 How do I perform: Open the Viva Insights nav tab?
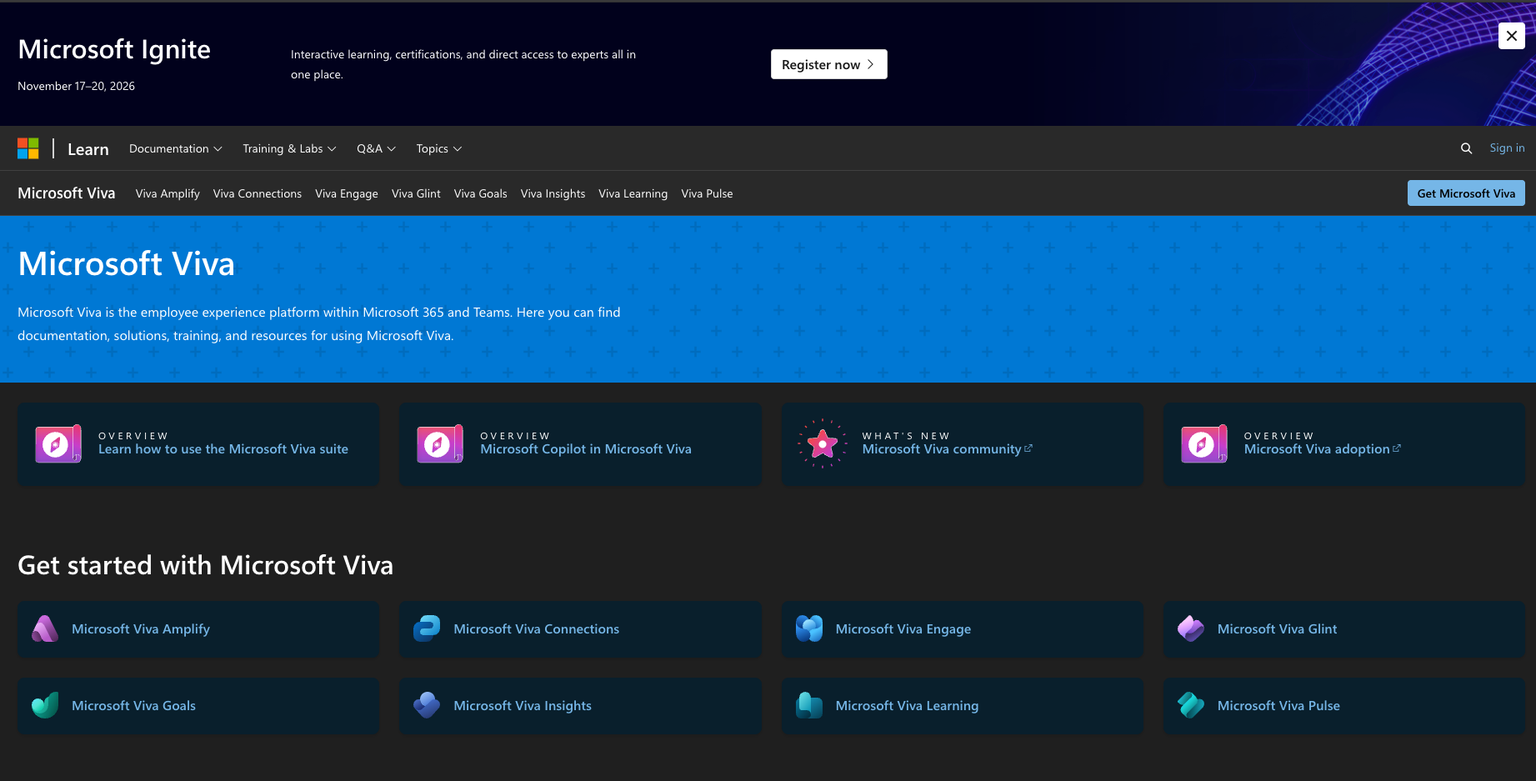[x=553, y=193]
